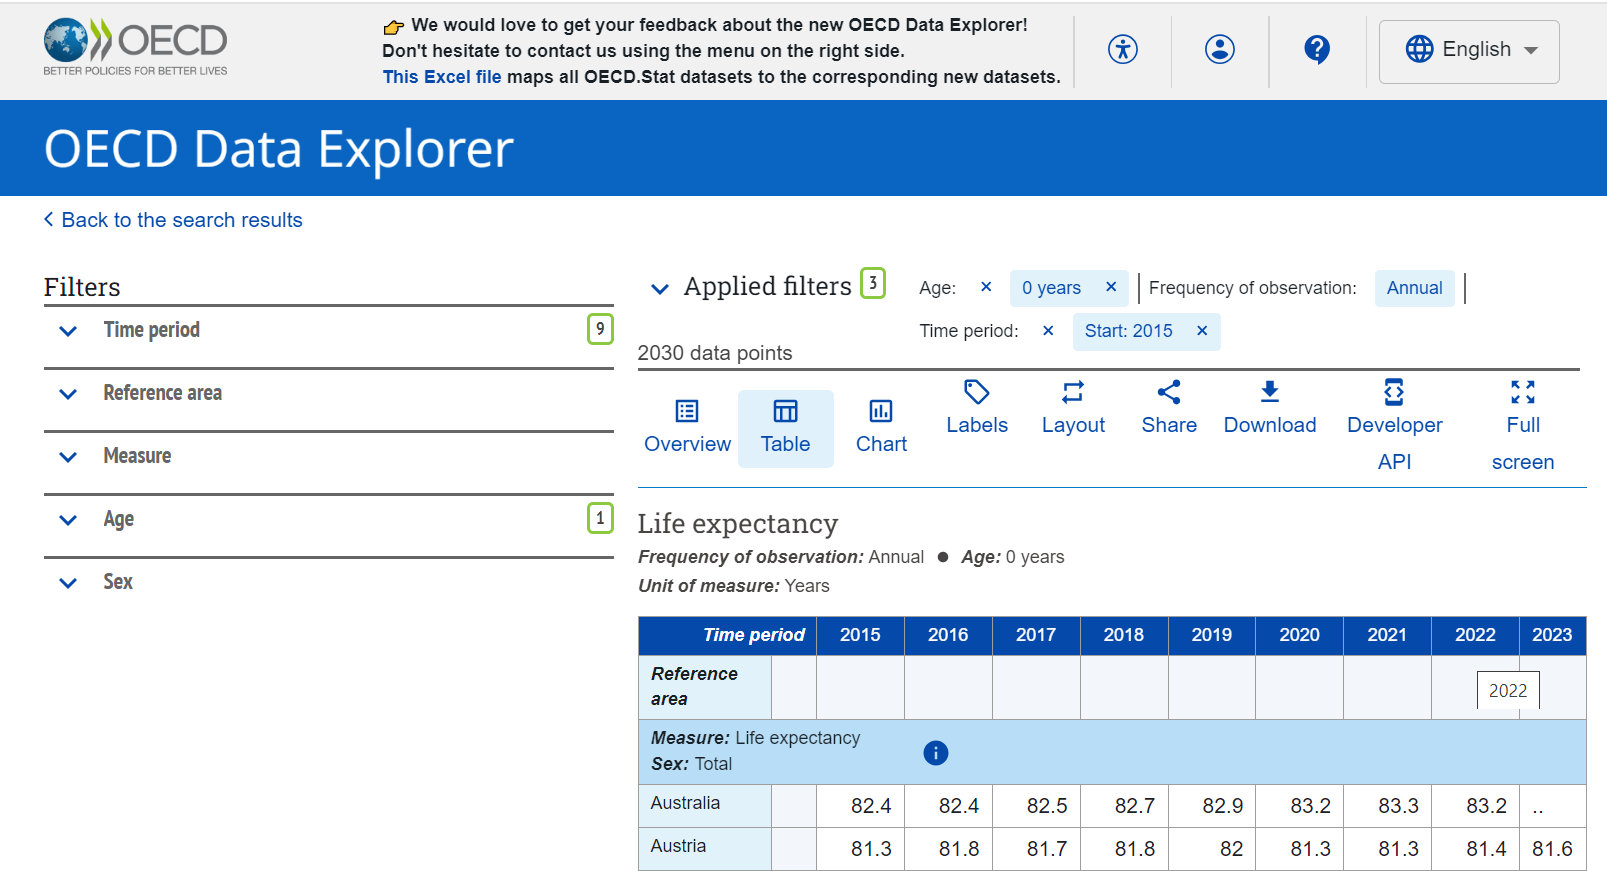Click the user account icon
This screenshot has width=1607, height=871.
pos(1219,49)
